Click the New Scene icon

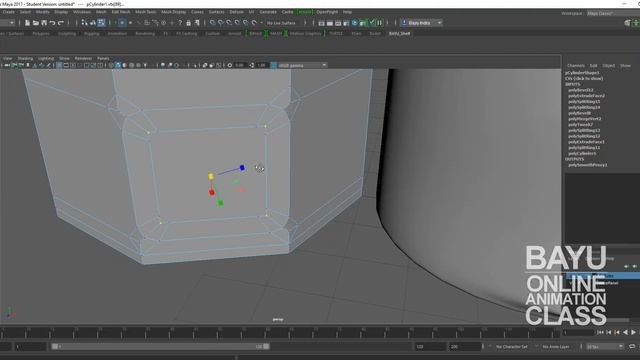tap(27, 23)
